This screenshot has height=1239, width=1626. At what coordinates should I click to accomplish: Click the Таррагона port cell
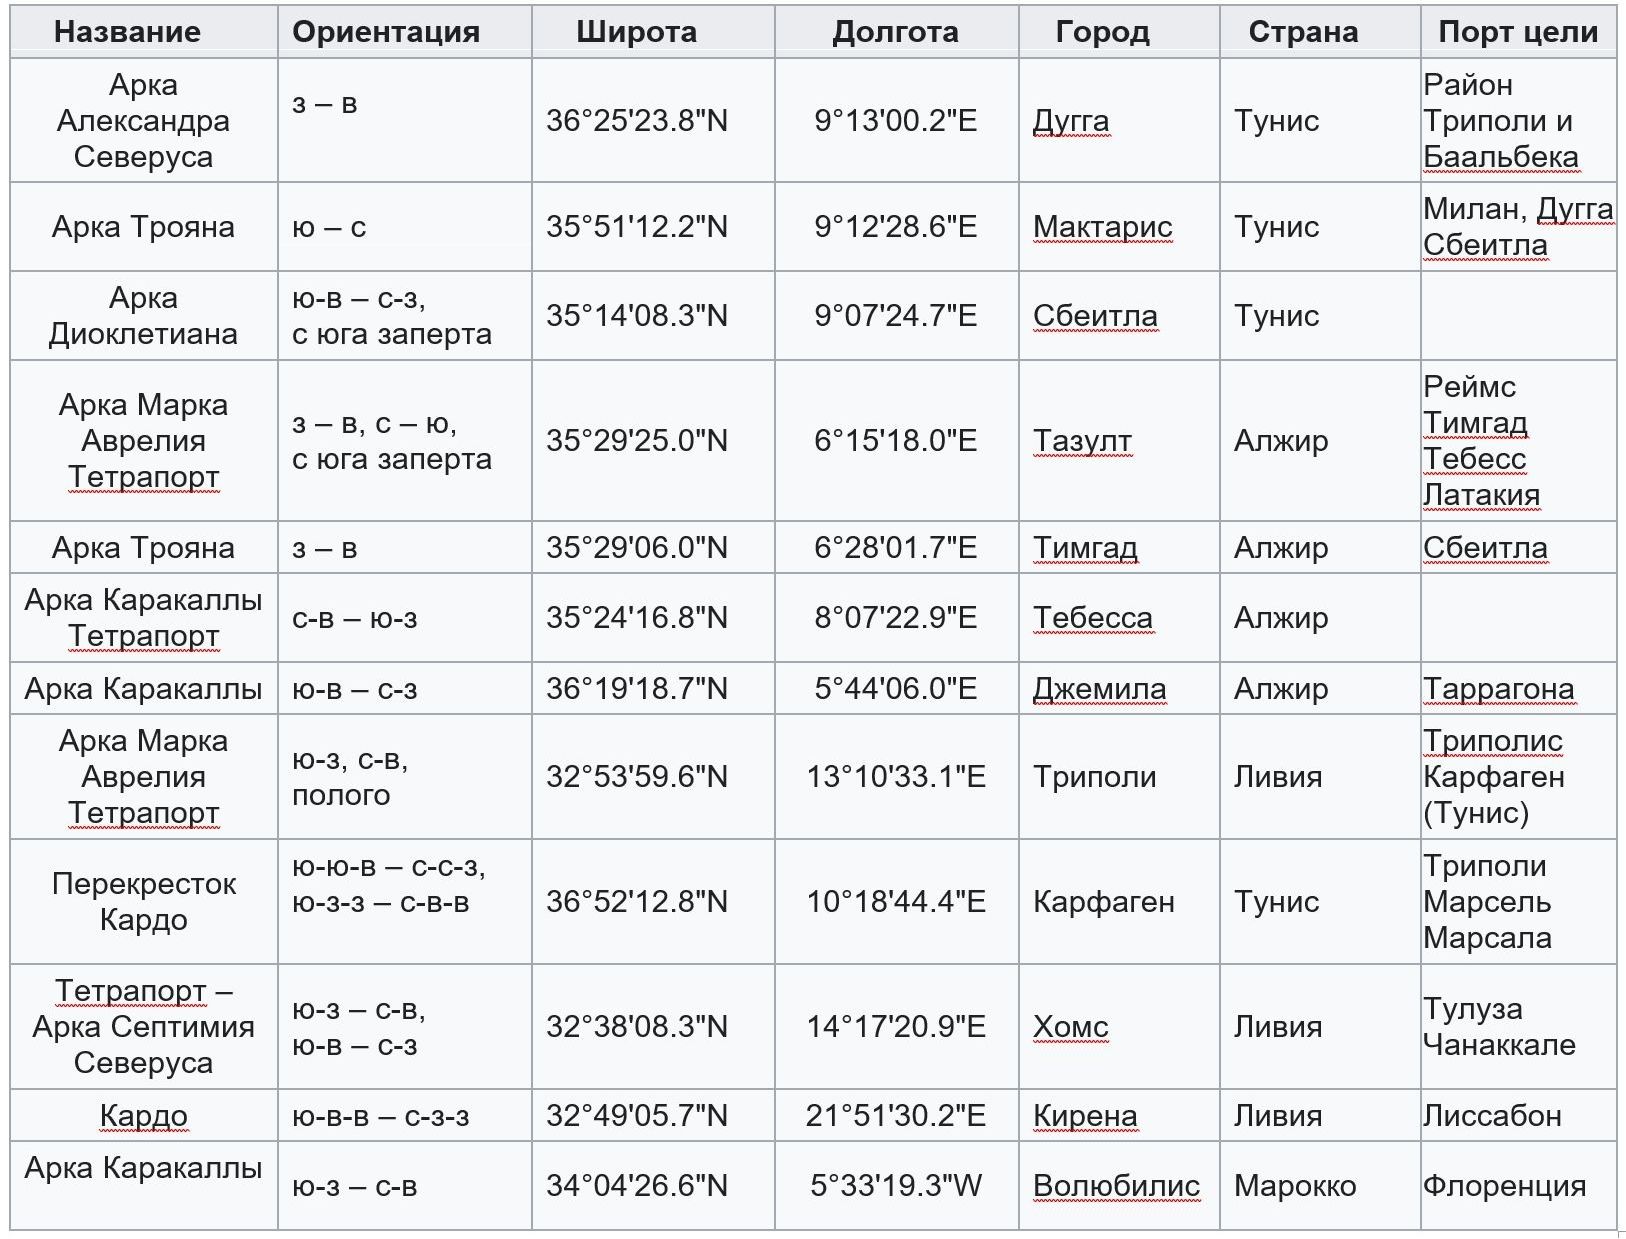[x=1518, y=689]
